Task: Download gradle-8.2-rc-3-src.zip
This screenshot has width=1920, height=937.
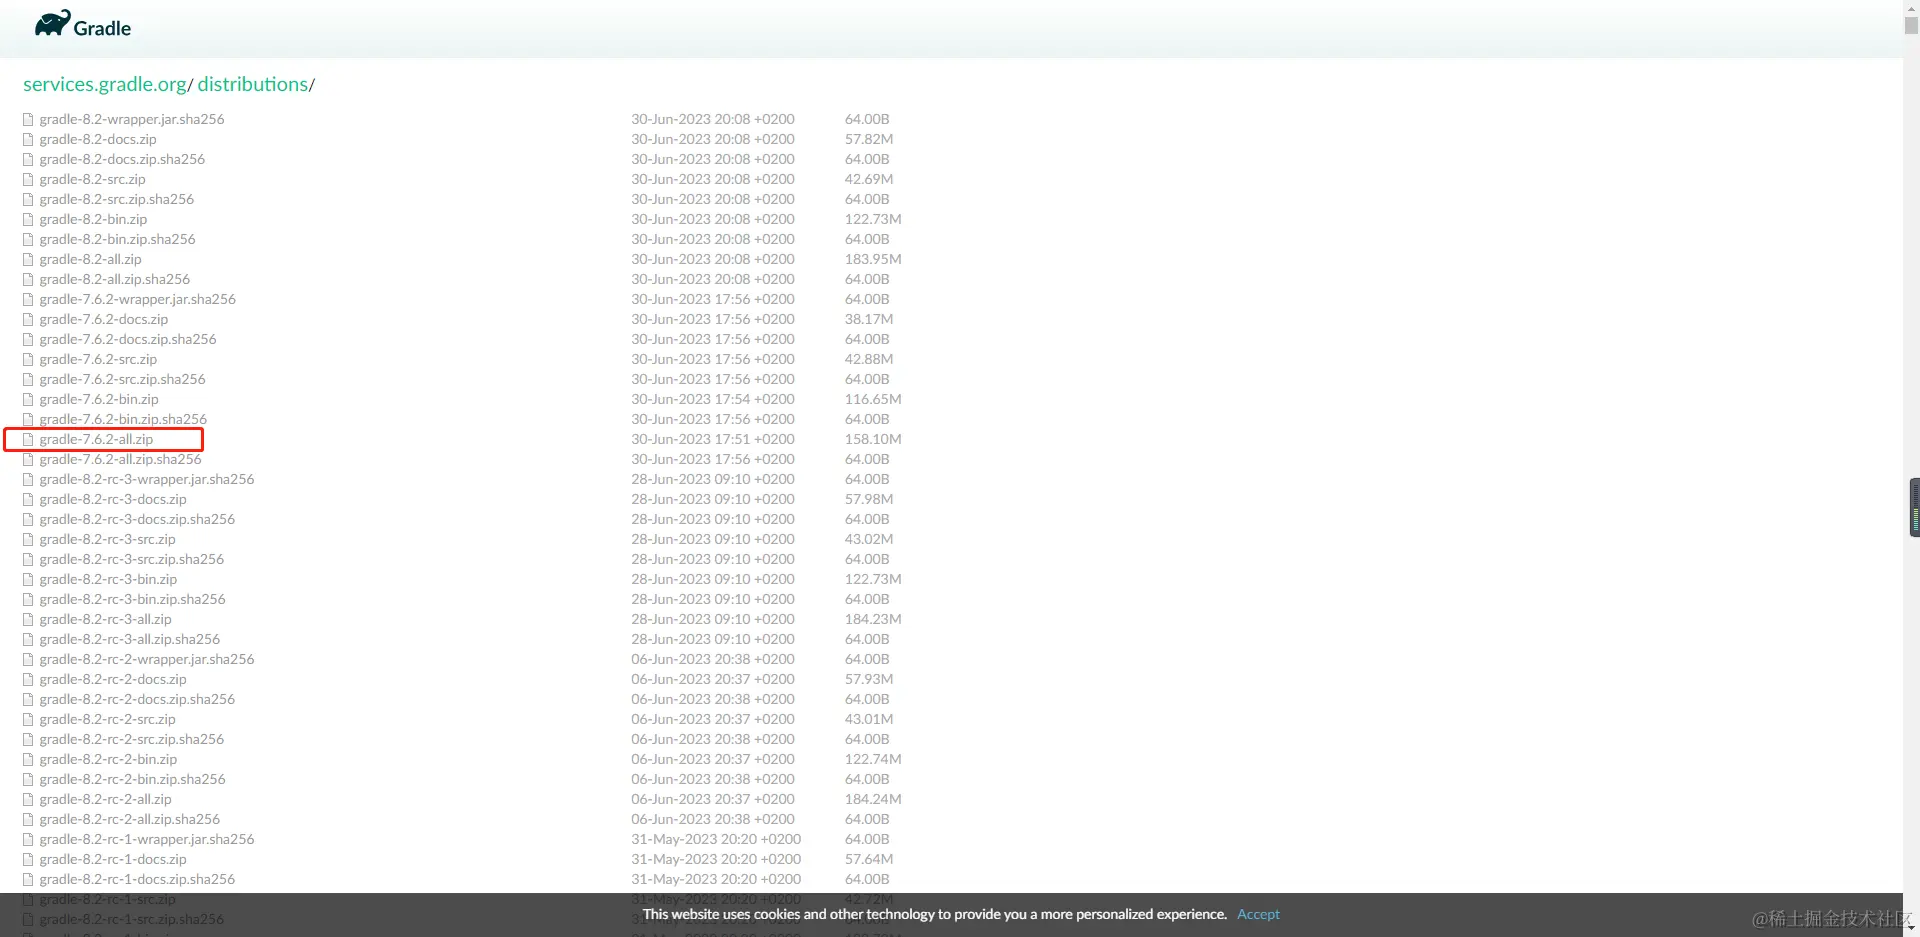Action: point(108,539)
